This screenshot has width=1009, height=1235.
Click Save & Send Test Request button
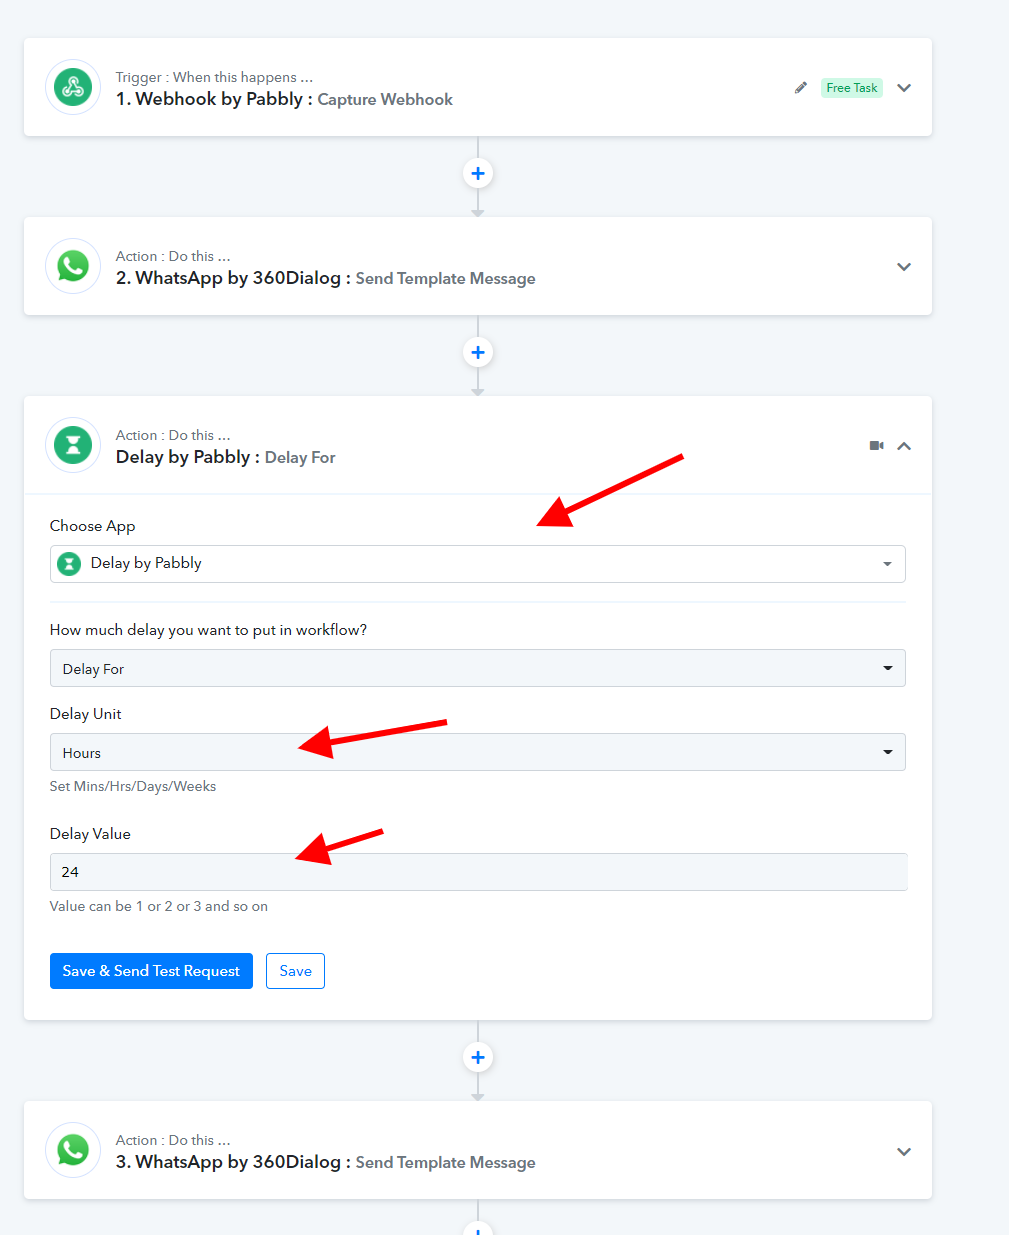click(151, 971)
